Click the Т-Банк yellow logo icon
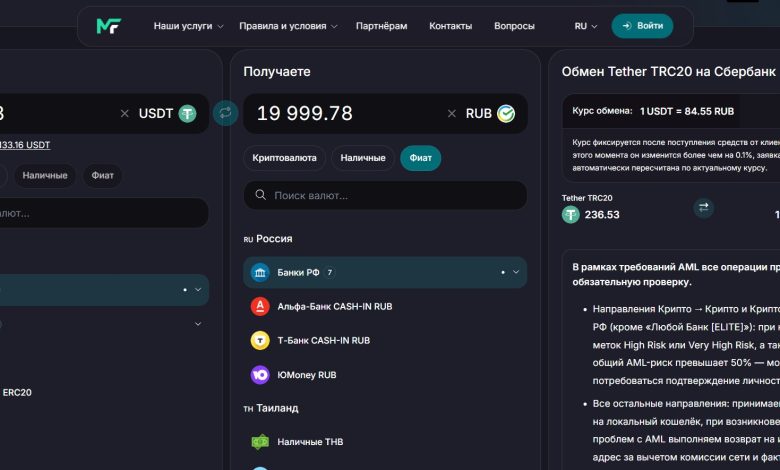Viewport: 780px width, 470px height. tap(260, 341)
